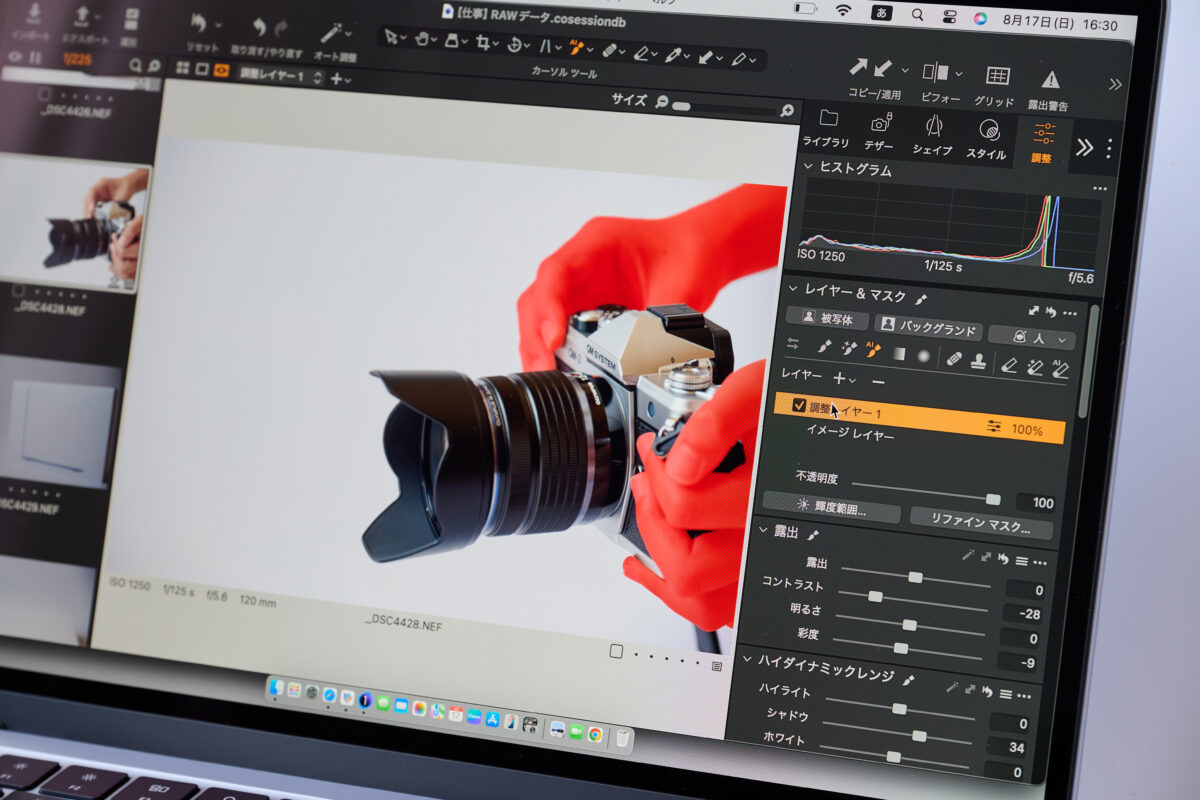Toggle the orange mask visibility eye icon

pyautogui.click(x=221, y=70)
